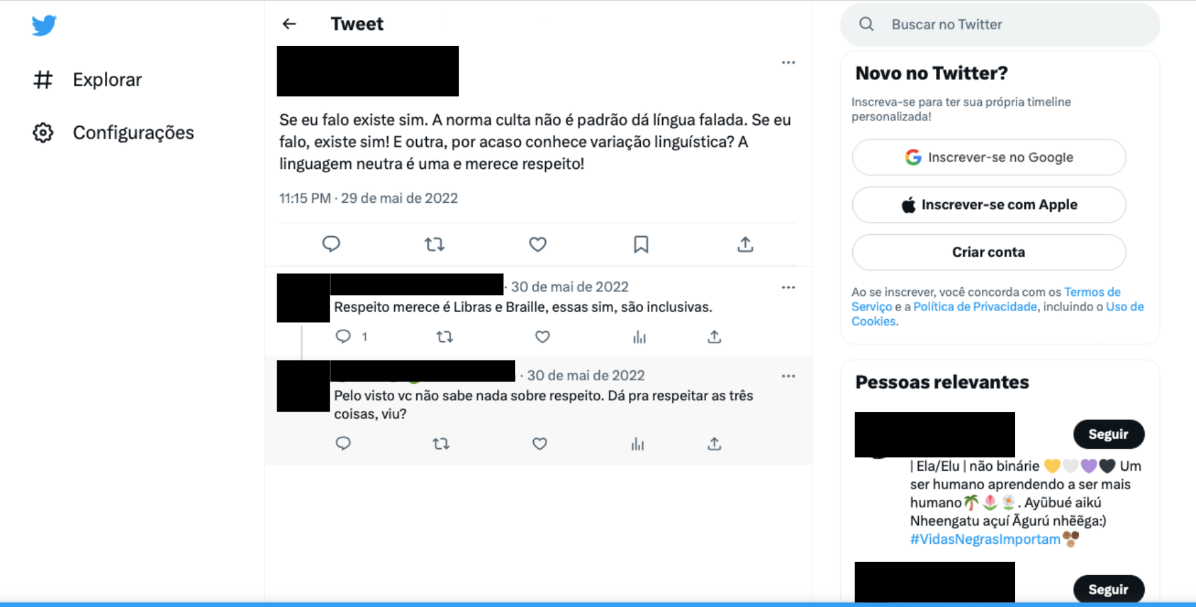
Task: Click Inscrever-se no Google button
Action: (x=989, y=157)
